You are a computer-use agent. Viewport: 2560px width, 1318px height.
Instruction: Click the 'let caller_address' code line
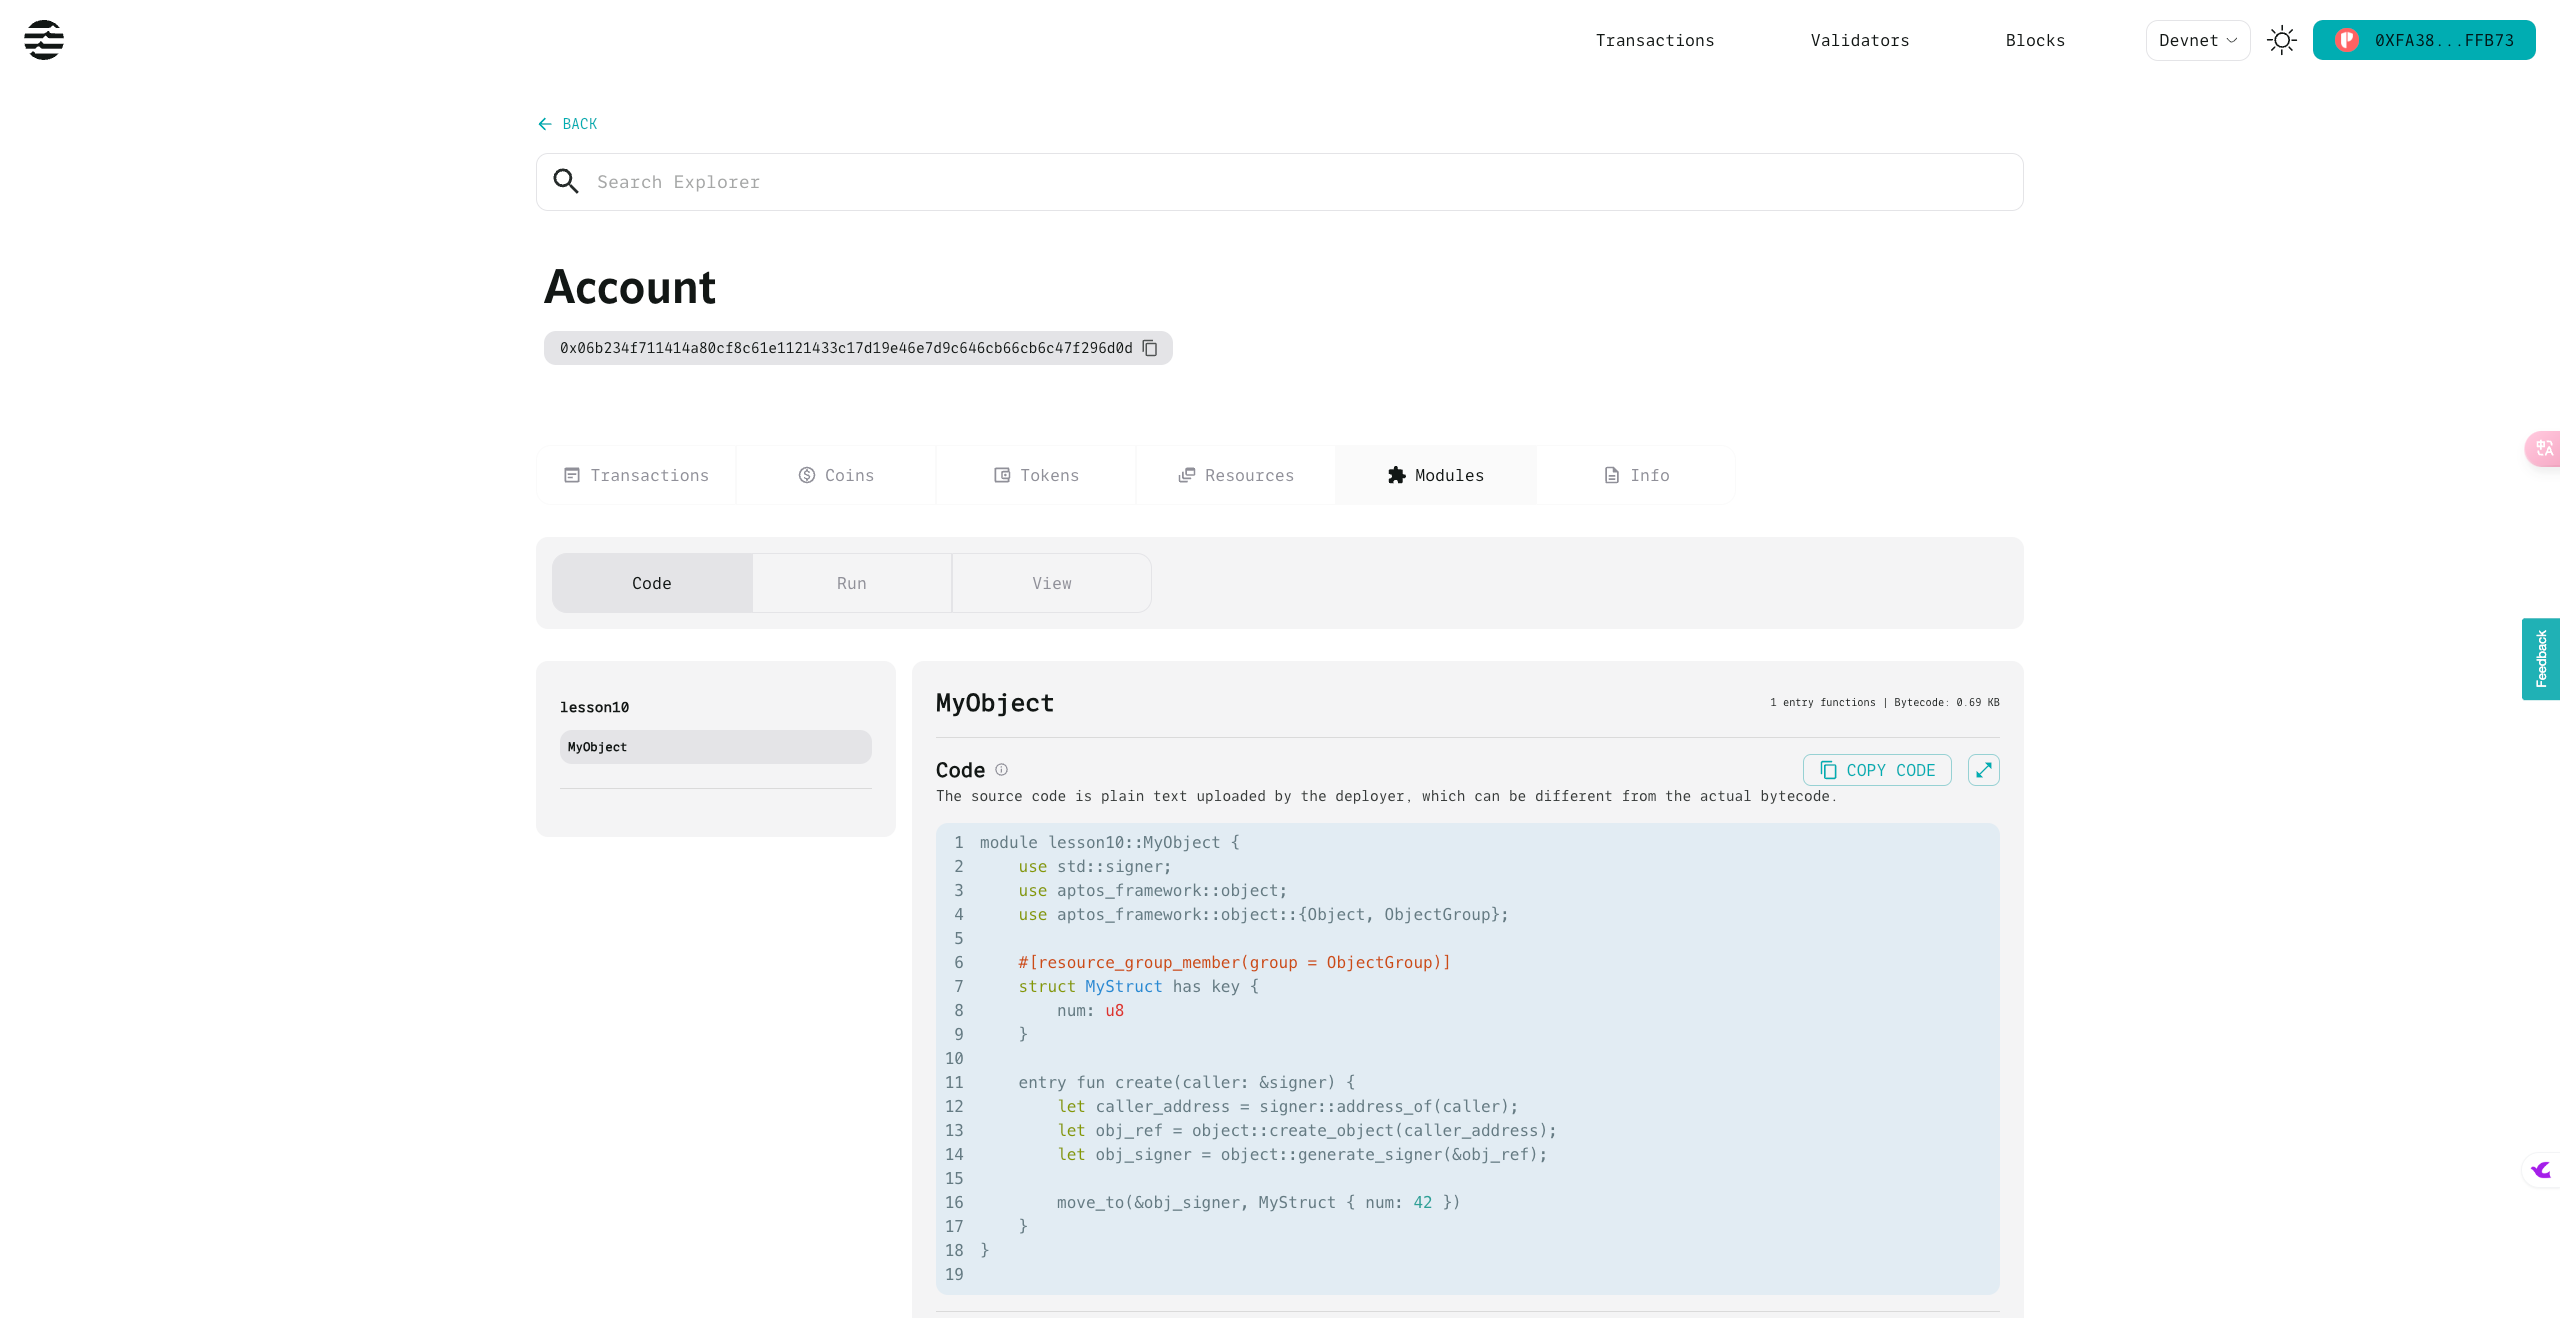[1288, 1106]
